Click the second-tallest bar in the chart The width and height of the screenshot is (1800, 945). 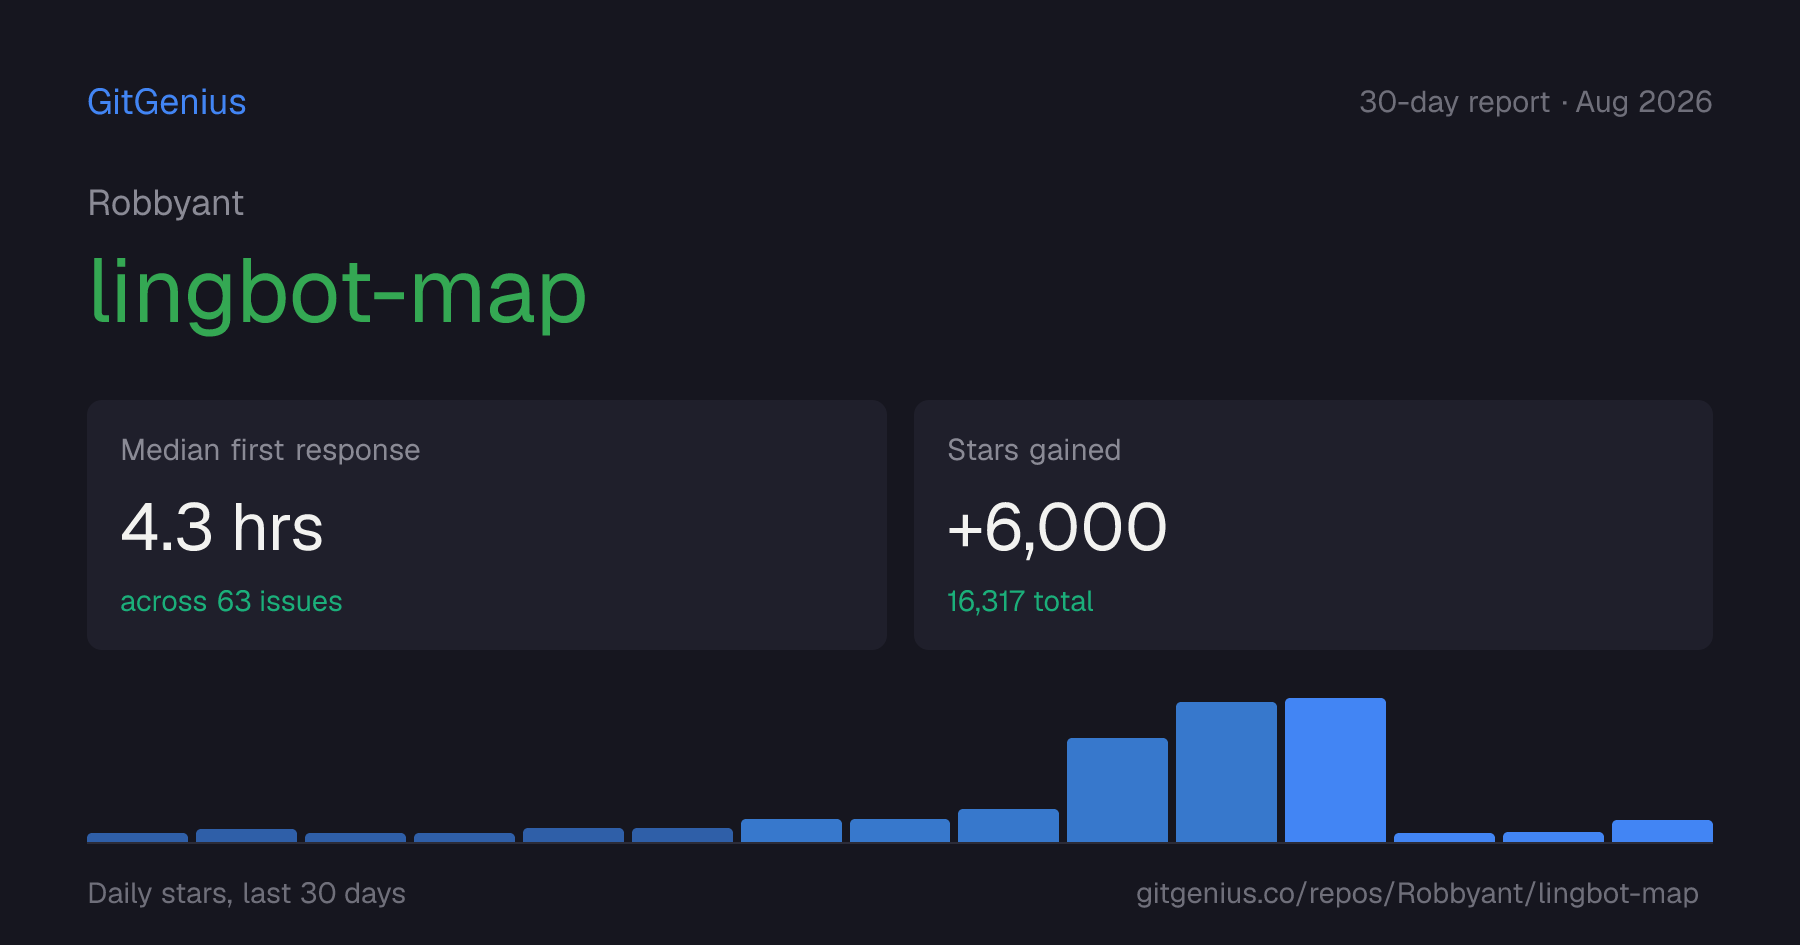(1226, 772)
